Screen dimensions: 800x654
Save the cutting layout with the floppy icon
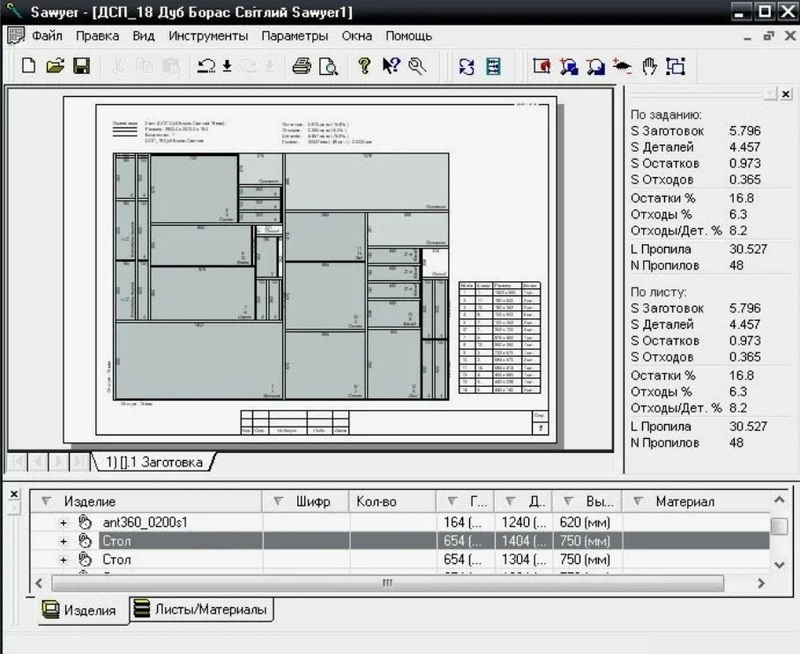81,66
